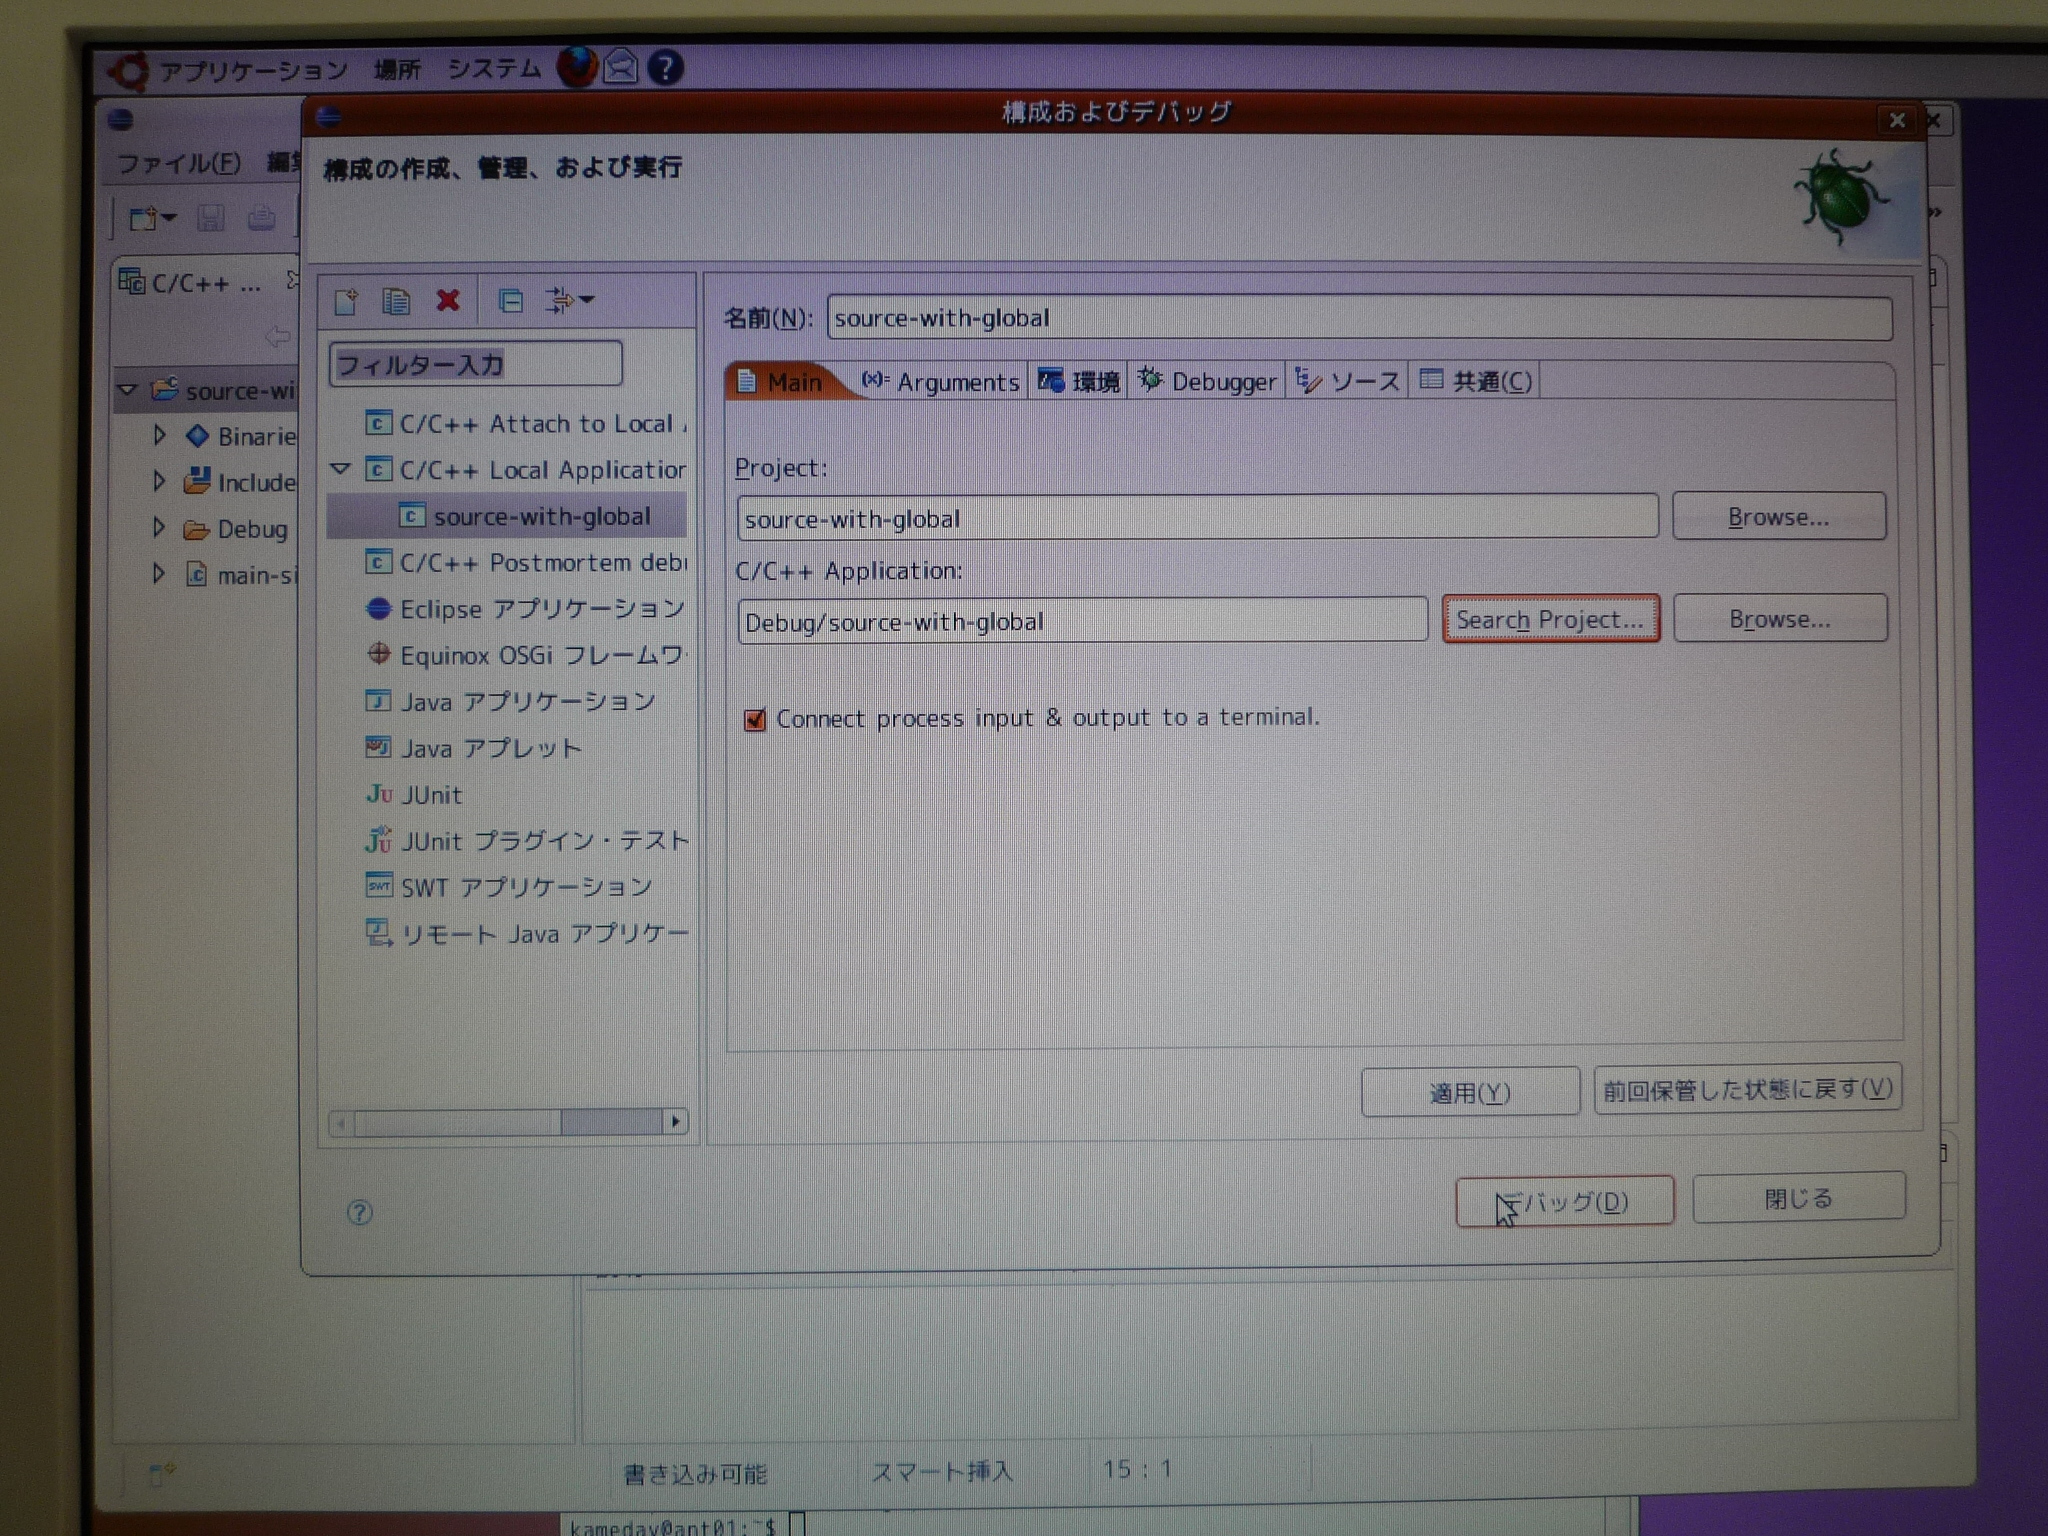Screen dimensions: 2048x1536
Task: Click the Duplicate launch configuration icon
Action: point(396,300)
